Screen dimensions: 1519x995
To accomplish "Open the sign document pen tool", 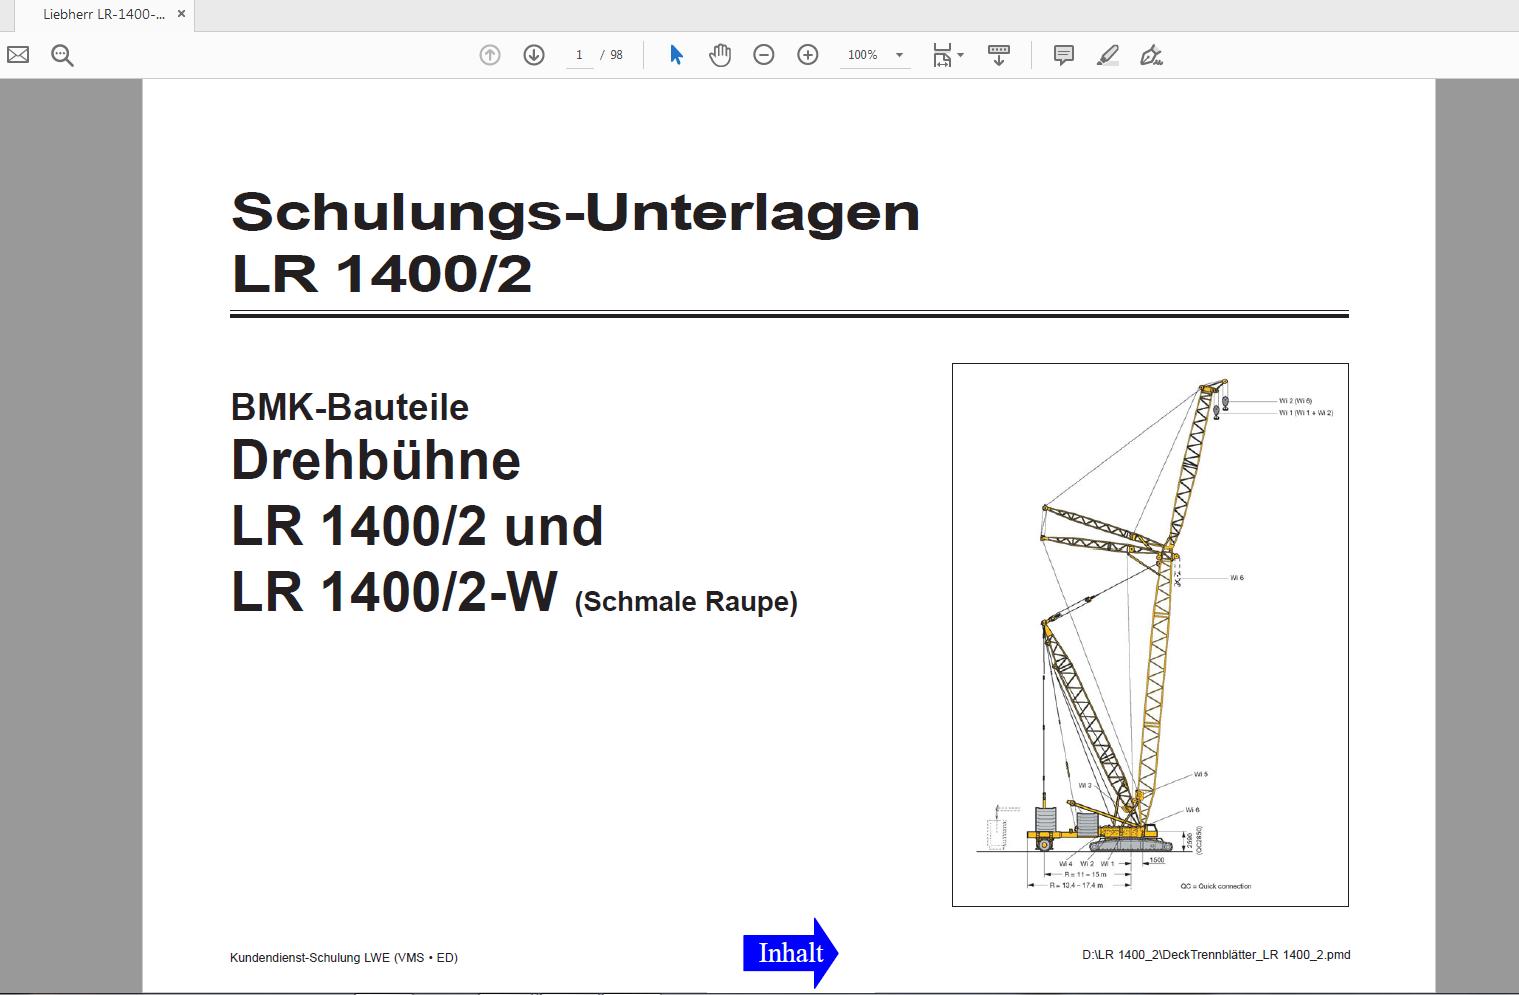I will tap(1152, 55).
